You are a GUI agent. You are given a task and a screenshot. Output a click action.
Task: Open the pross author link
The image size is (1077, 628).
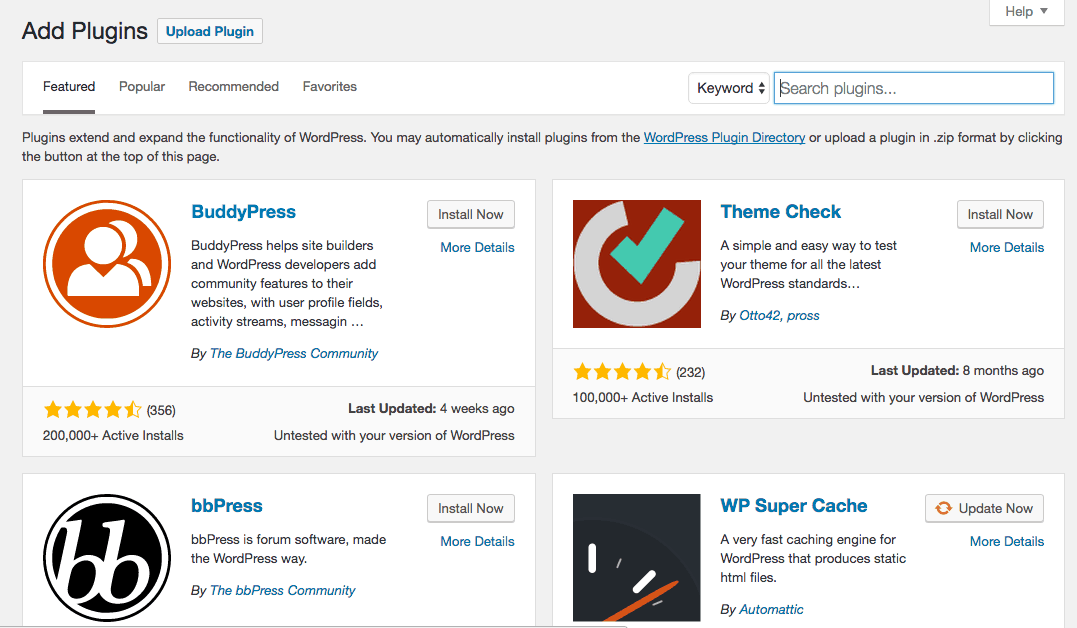coord(803,316)
